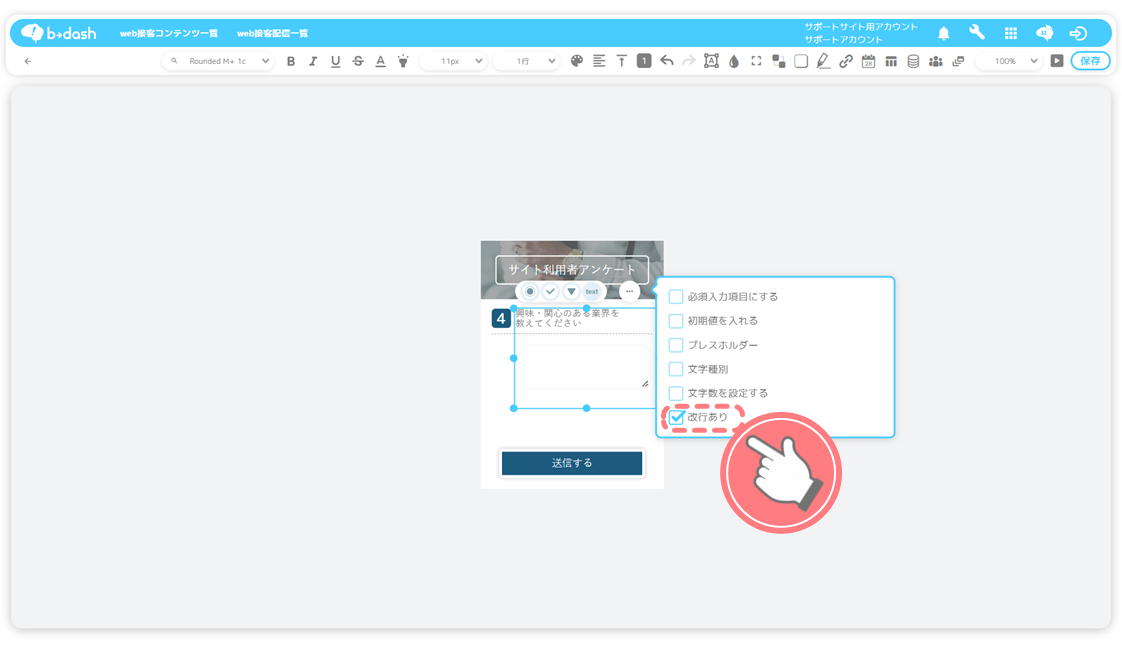This screenshot has width=1122, height=649.
Task: Click the database icon
Action: coord(913,62)
